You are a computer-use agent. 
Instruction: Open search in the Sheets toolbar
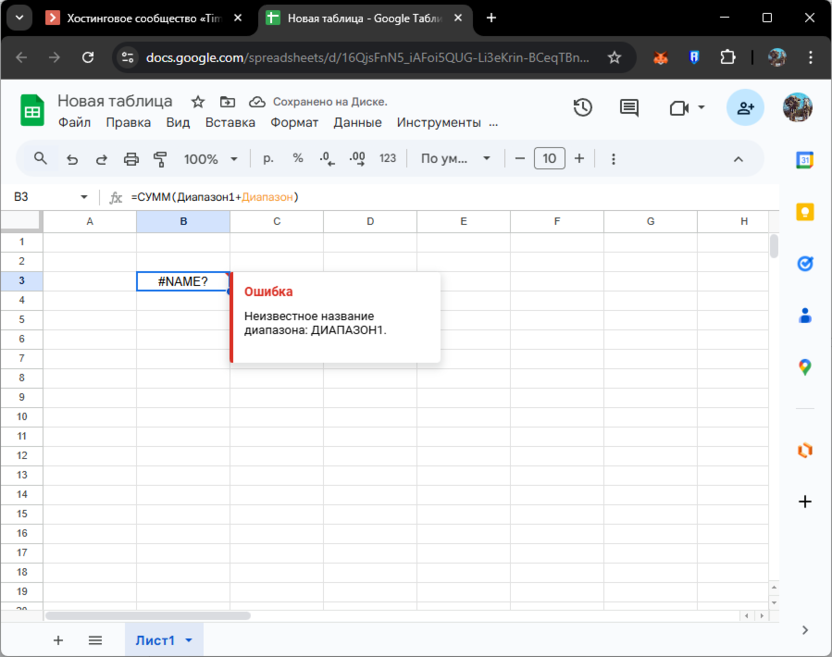click(40, 158)
